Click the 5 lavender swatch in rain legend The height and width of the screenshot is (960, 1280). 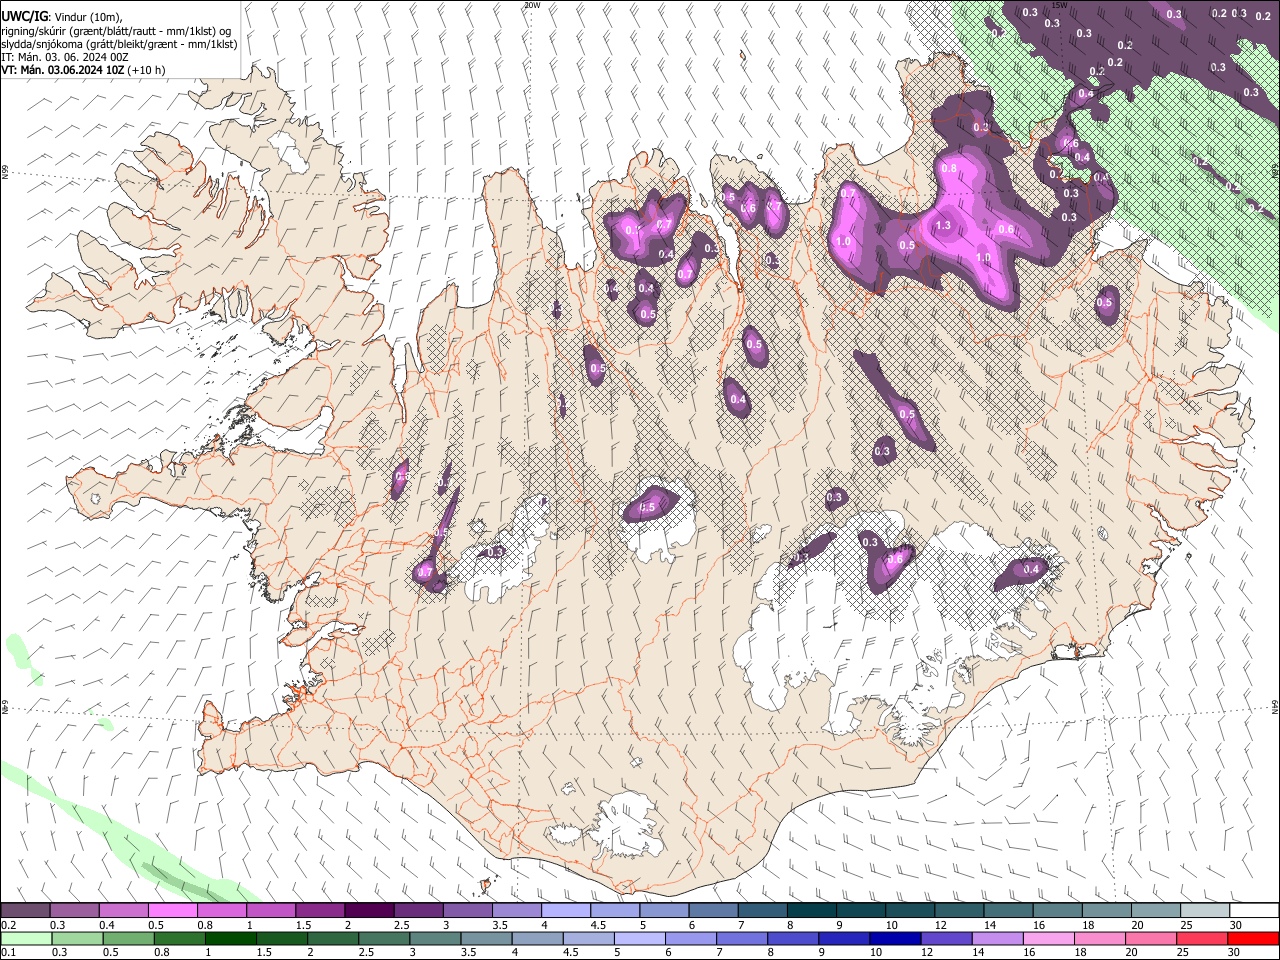[639, 938]
